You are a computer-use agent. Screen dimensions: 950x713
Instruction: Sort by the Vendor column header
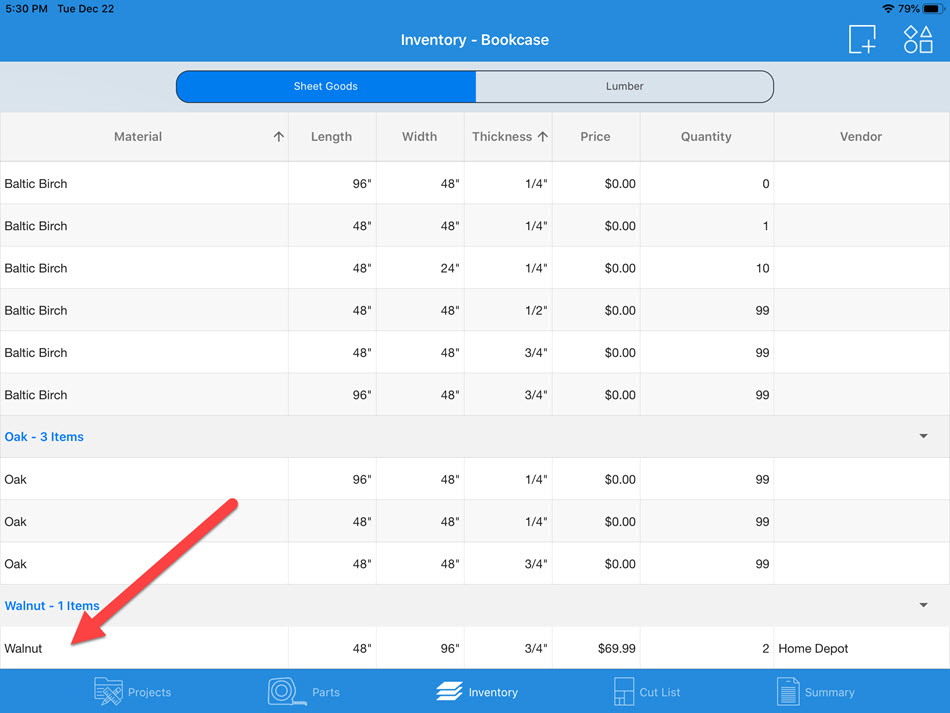tap(860, 136)
